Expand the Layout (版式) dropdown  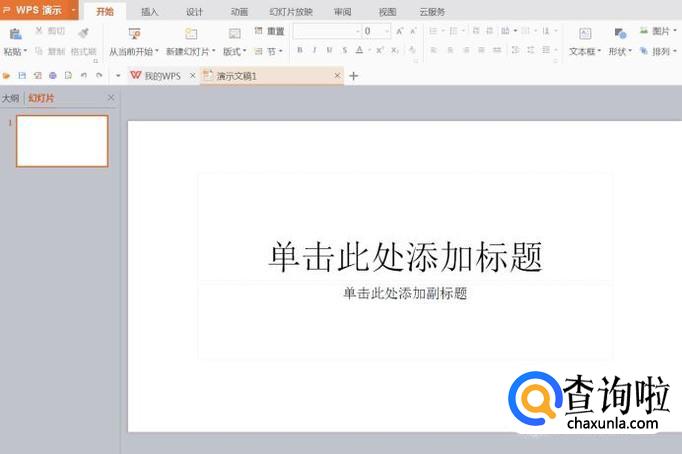(235, 51)
